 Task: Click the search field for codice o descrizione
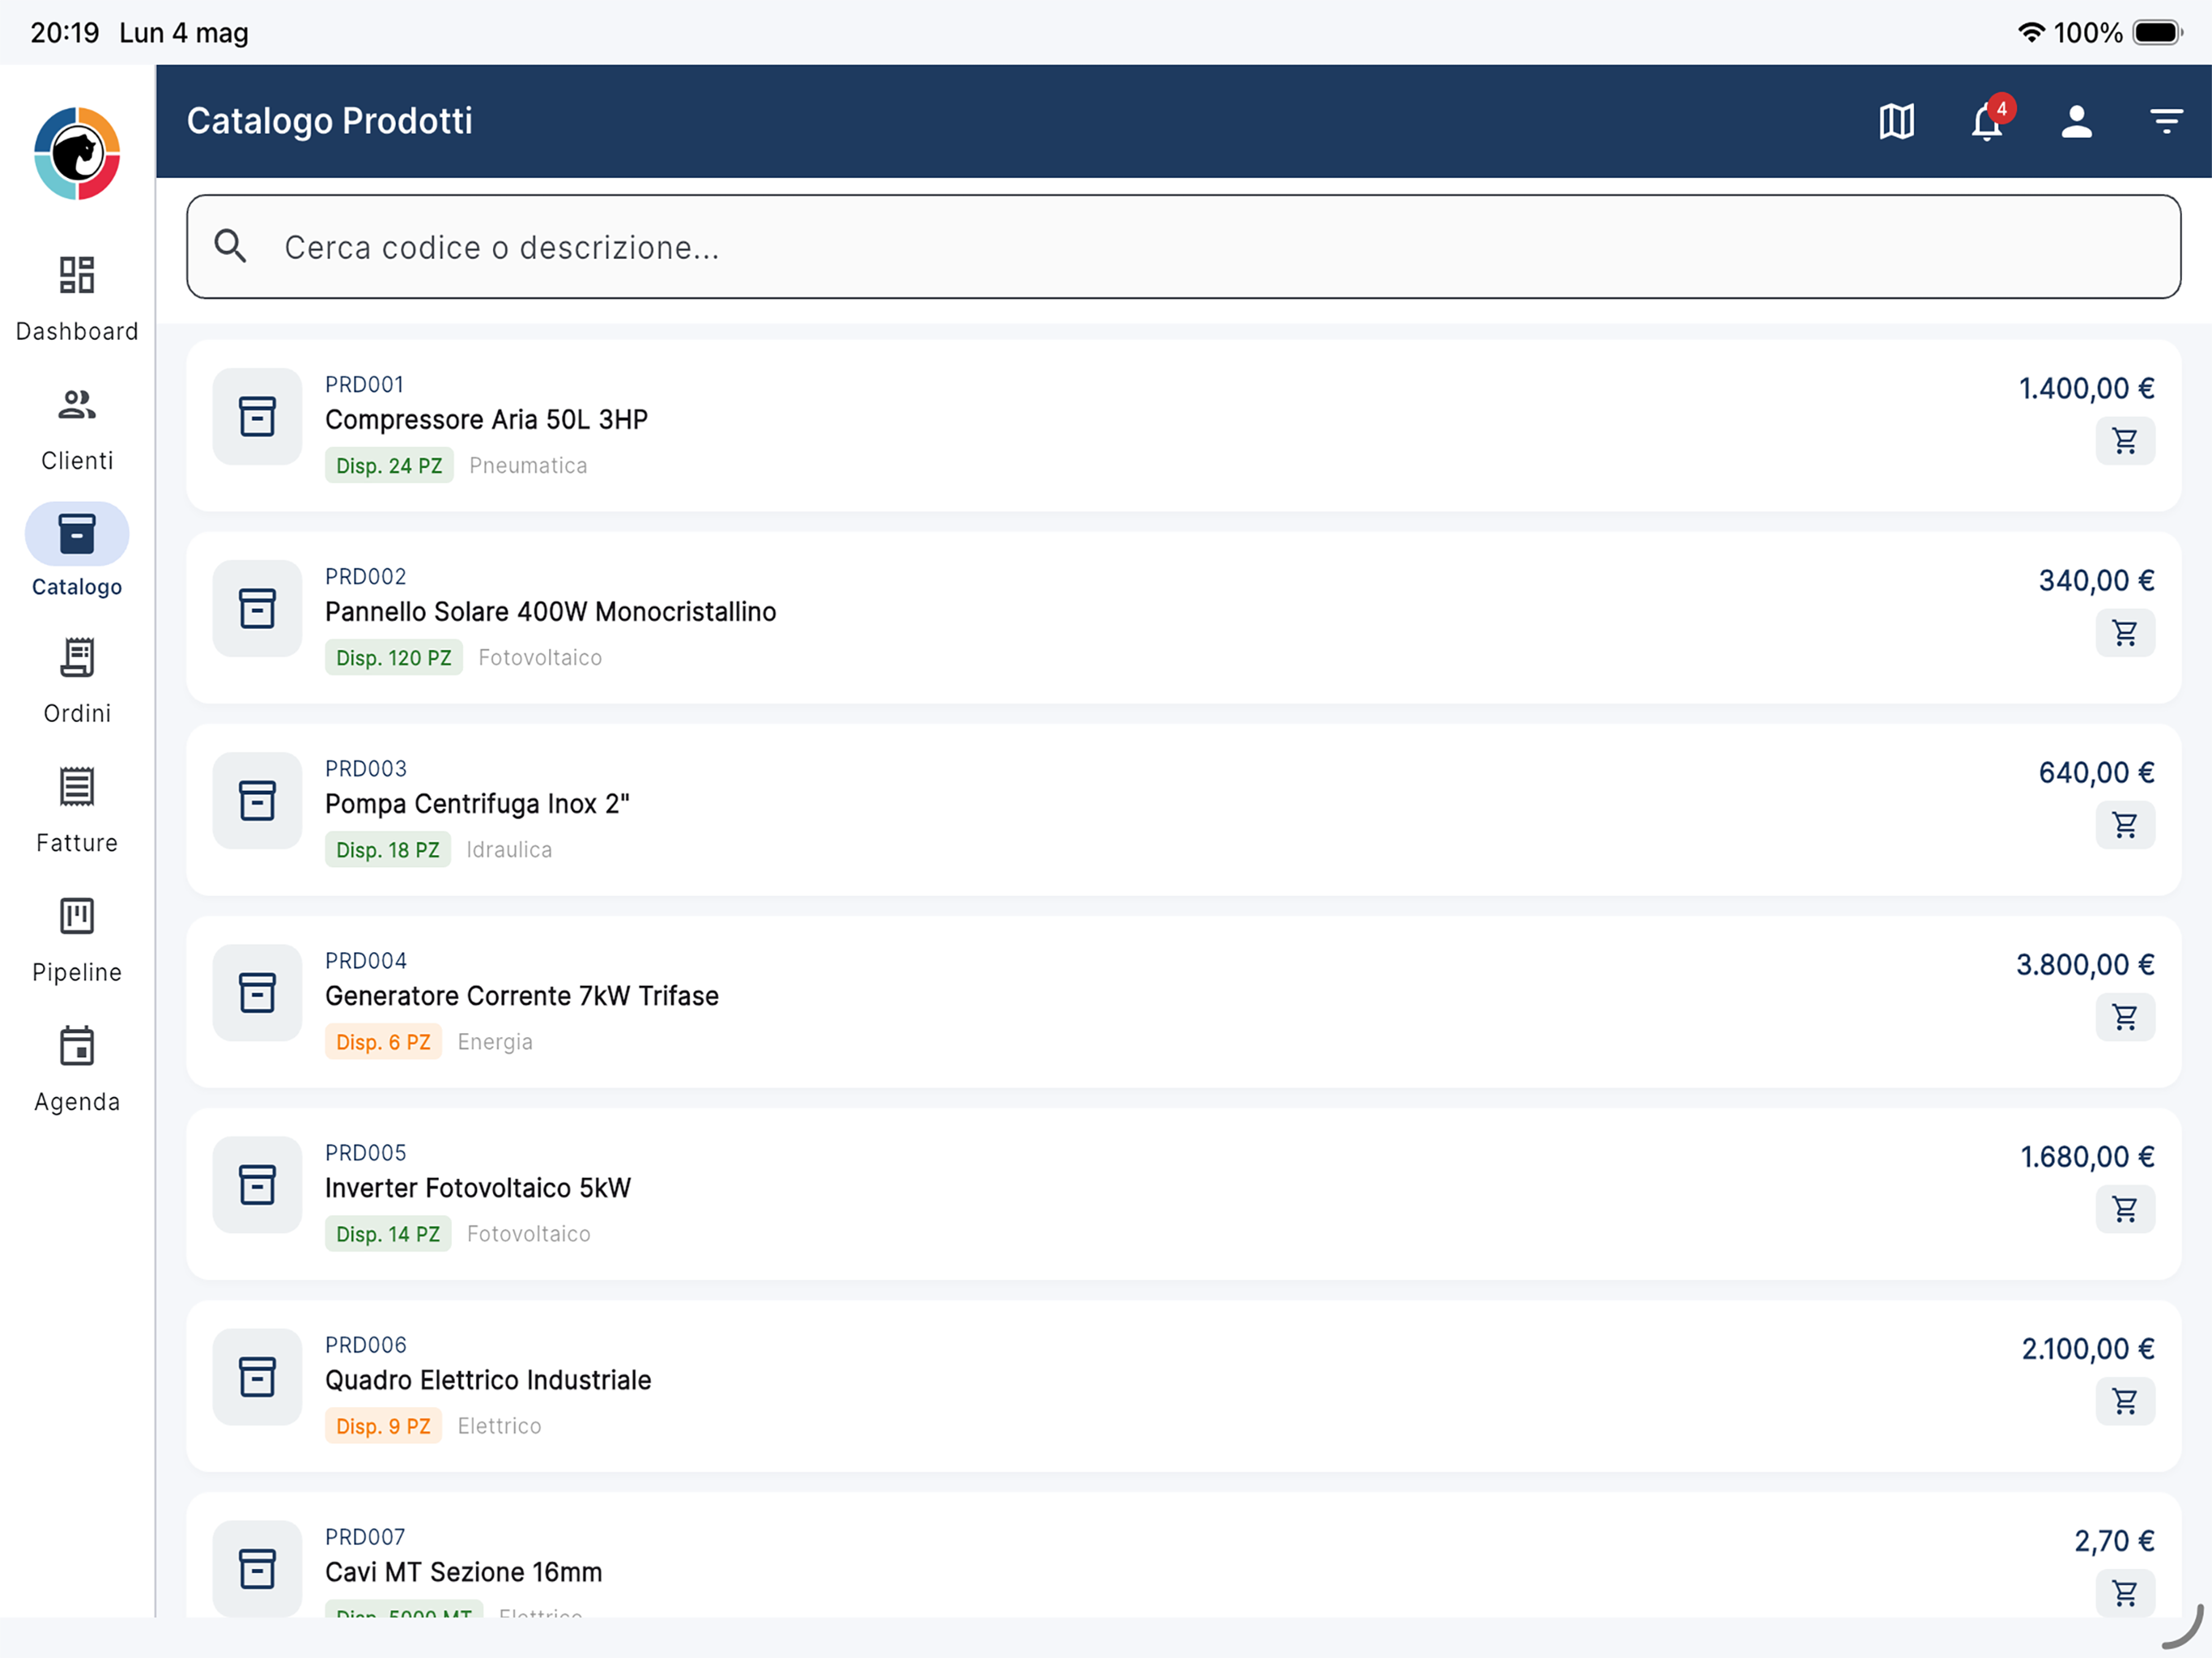tap(1183, 247)
